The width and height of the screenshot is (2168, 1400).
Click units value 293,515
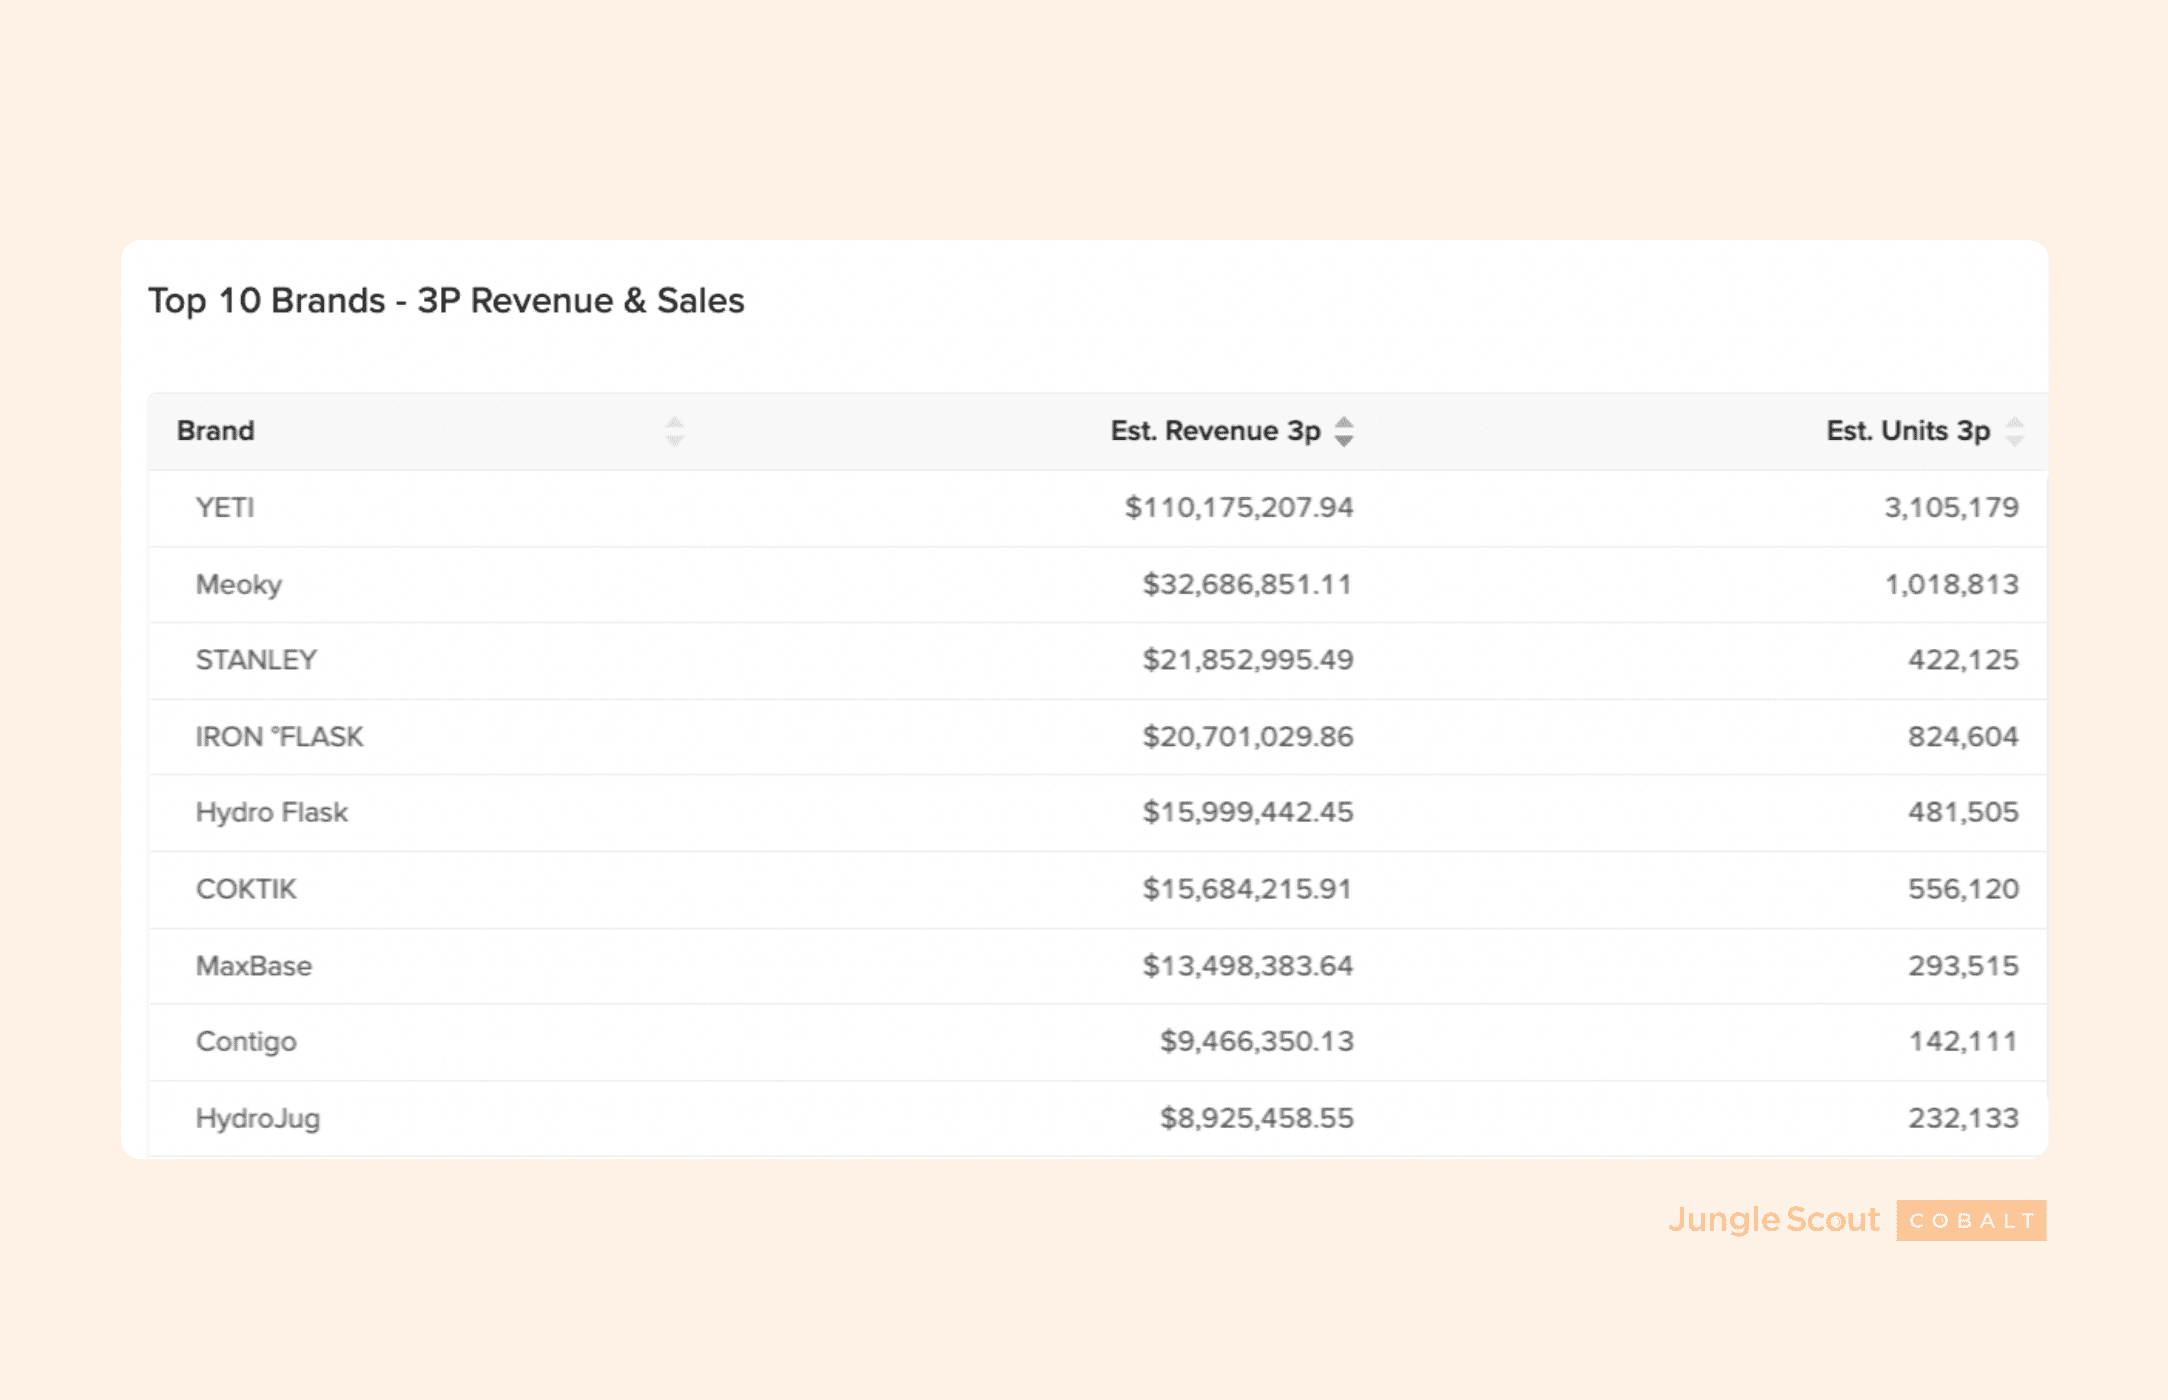click(x=1963, y=966)
